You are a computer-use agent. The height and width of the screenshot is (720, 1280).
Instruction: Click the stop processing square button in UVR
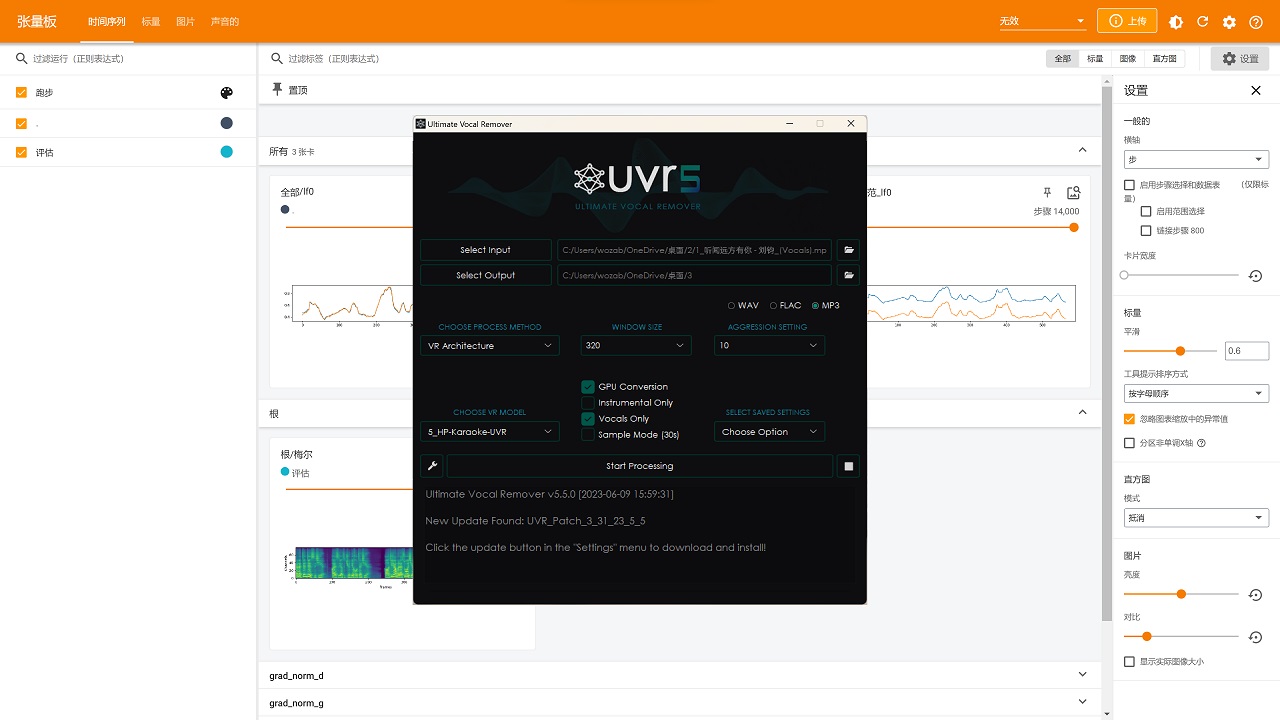pyautogui.click(x=848, y=466)
